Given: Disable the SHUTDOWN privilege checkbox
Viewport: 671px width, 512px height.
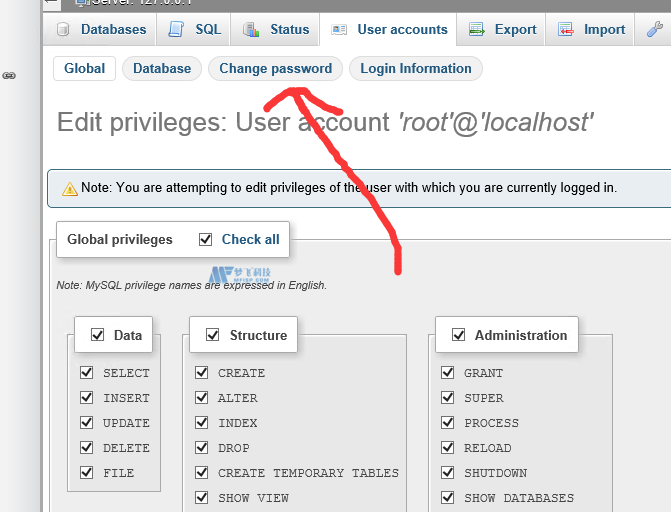Looking at the screenshot, I should point(448,473).
